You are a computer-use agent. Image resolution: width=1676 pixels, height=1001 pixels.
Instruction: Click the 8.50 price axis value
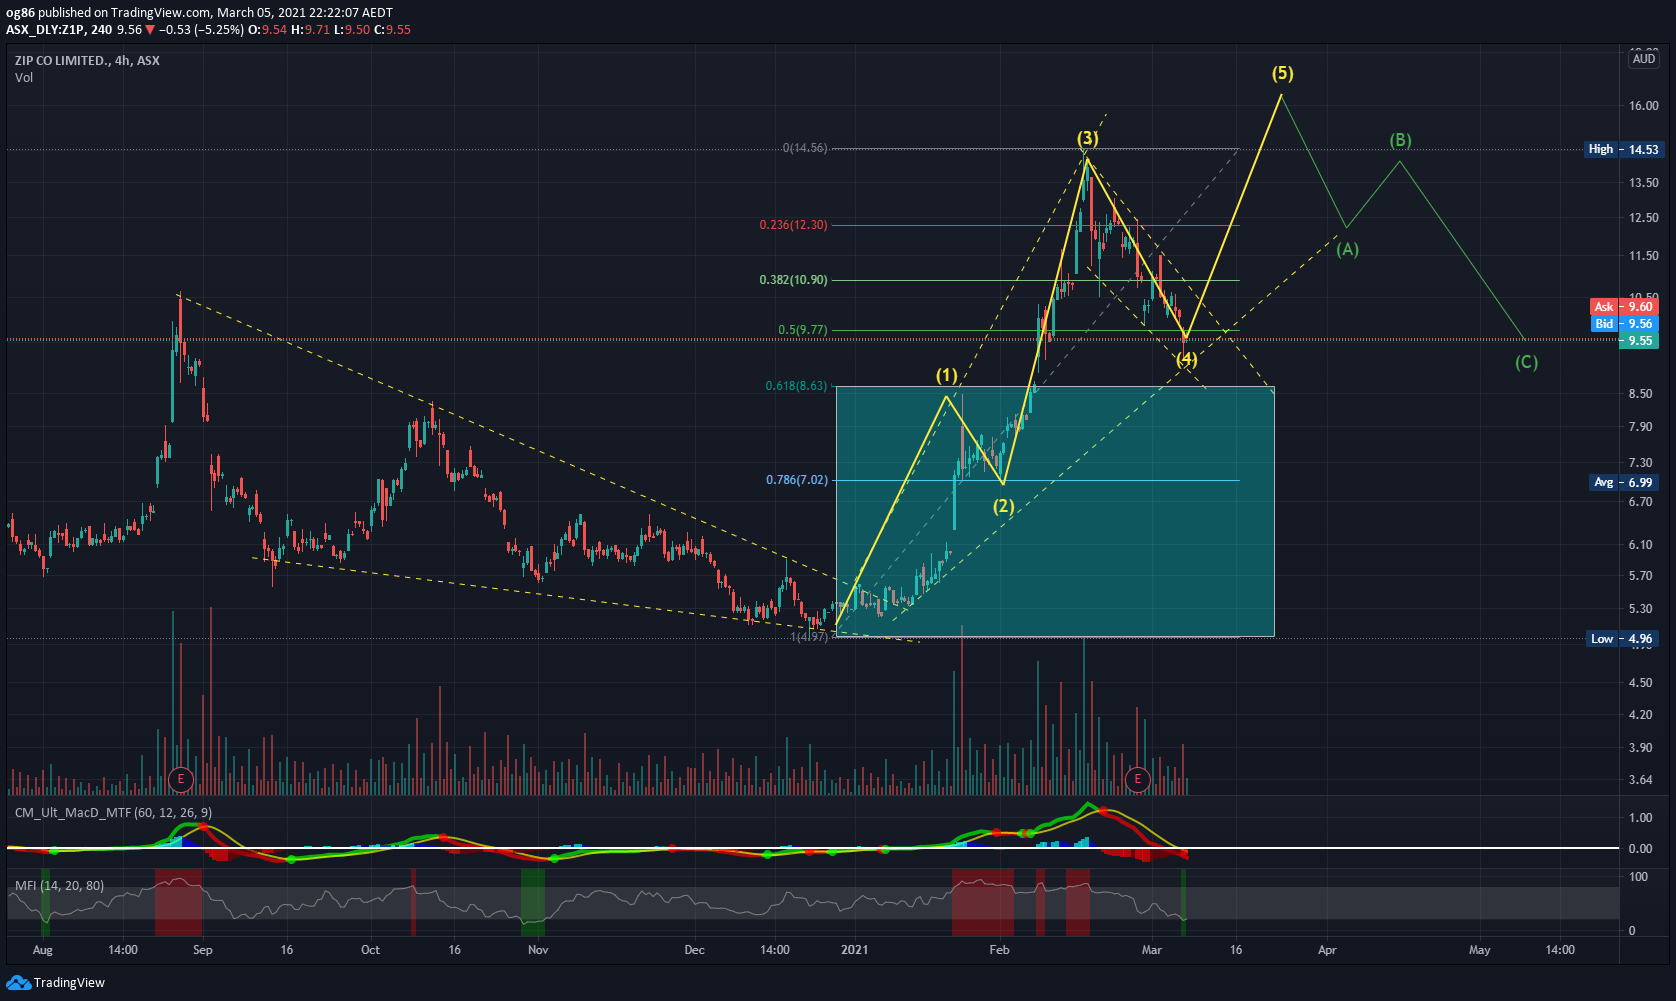[x=1641, y=394]
